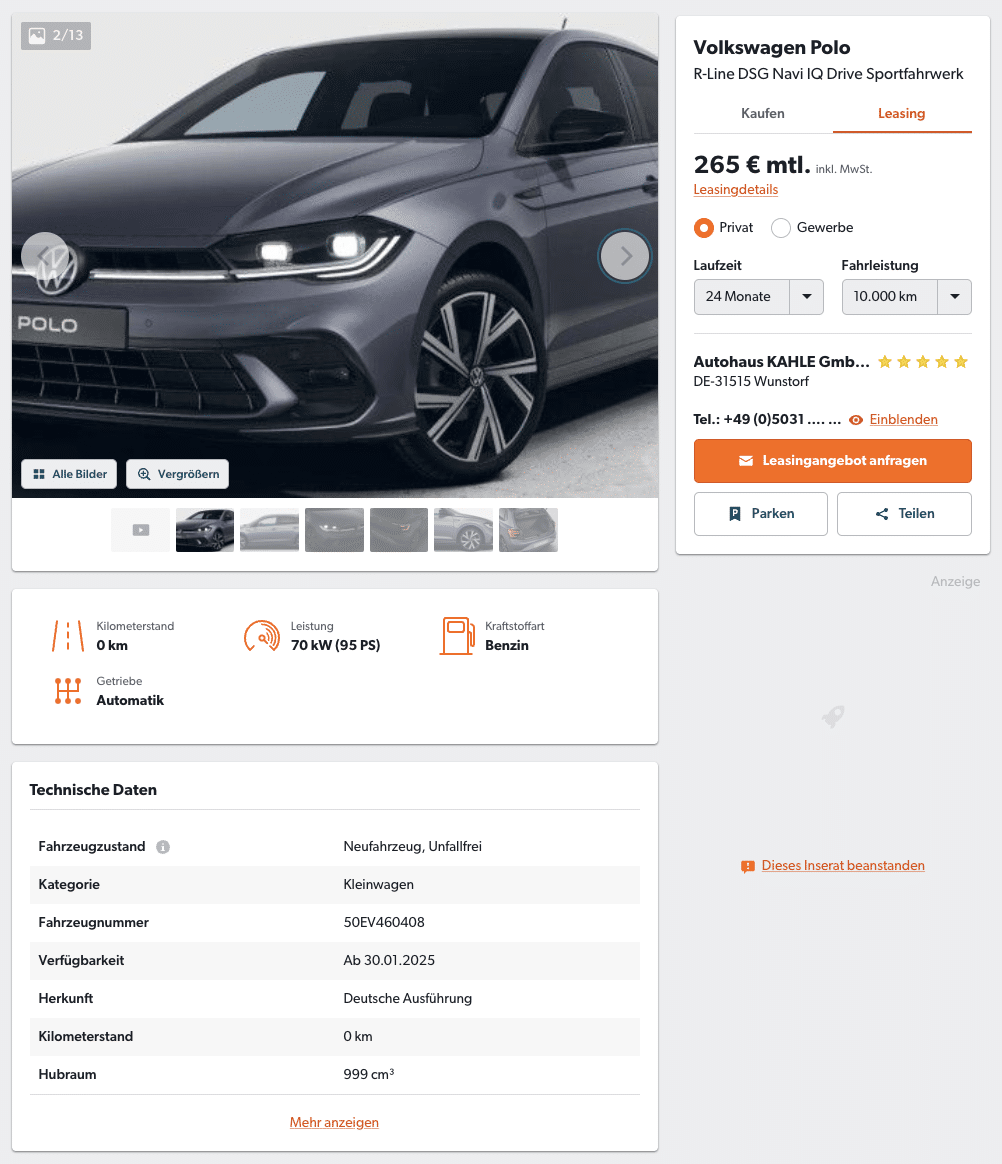1002x1164 pixels.
Task: Go to previous car photo arrow
Action: (45, 256)
